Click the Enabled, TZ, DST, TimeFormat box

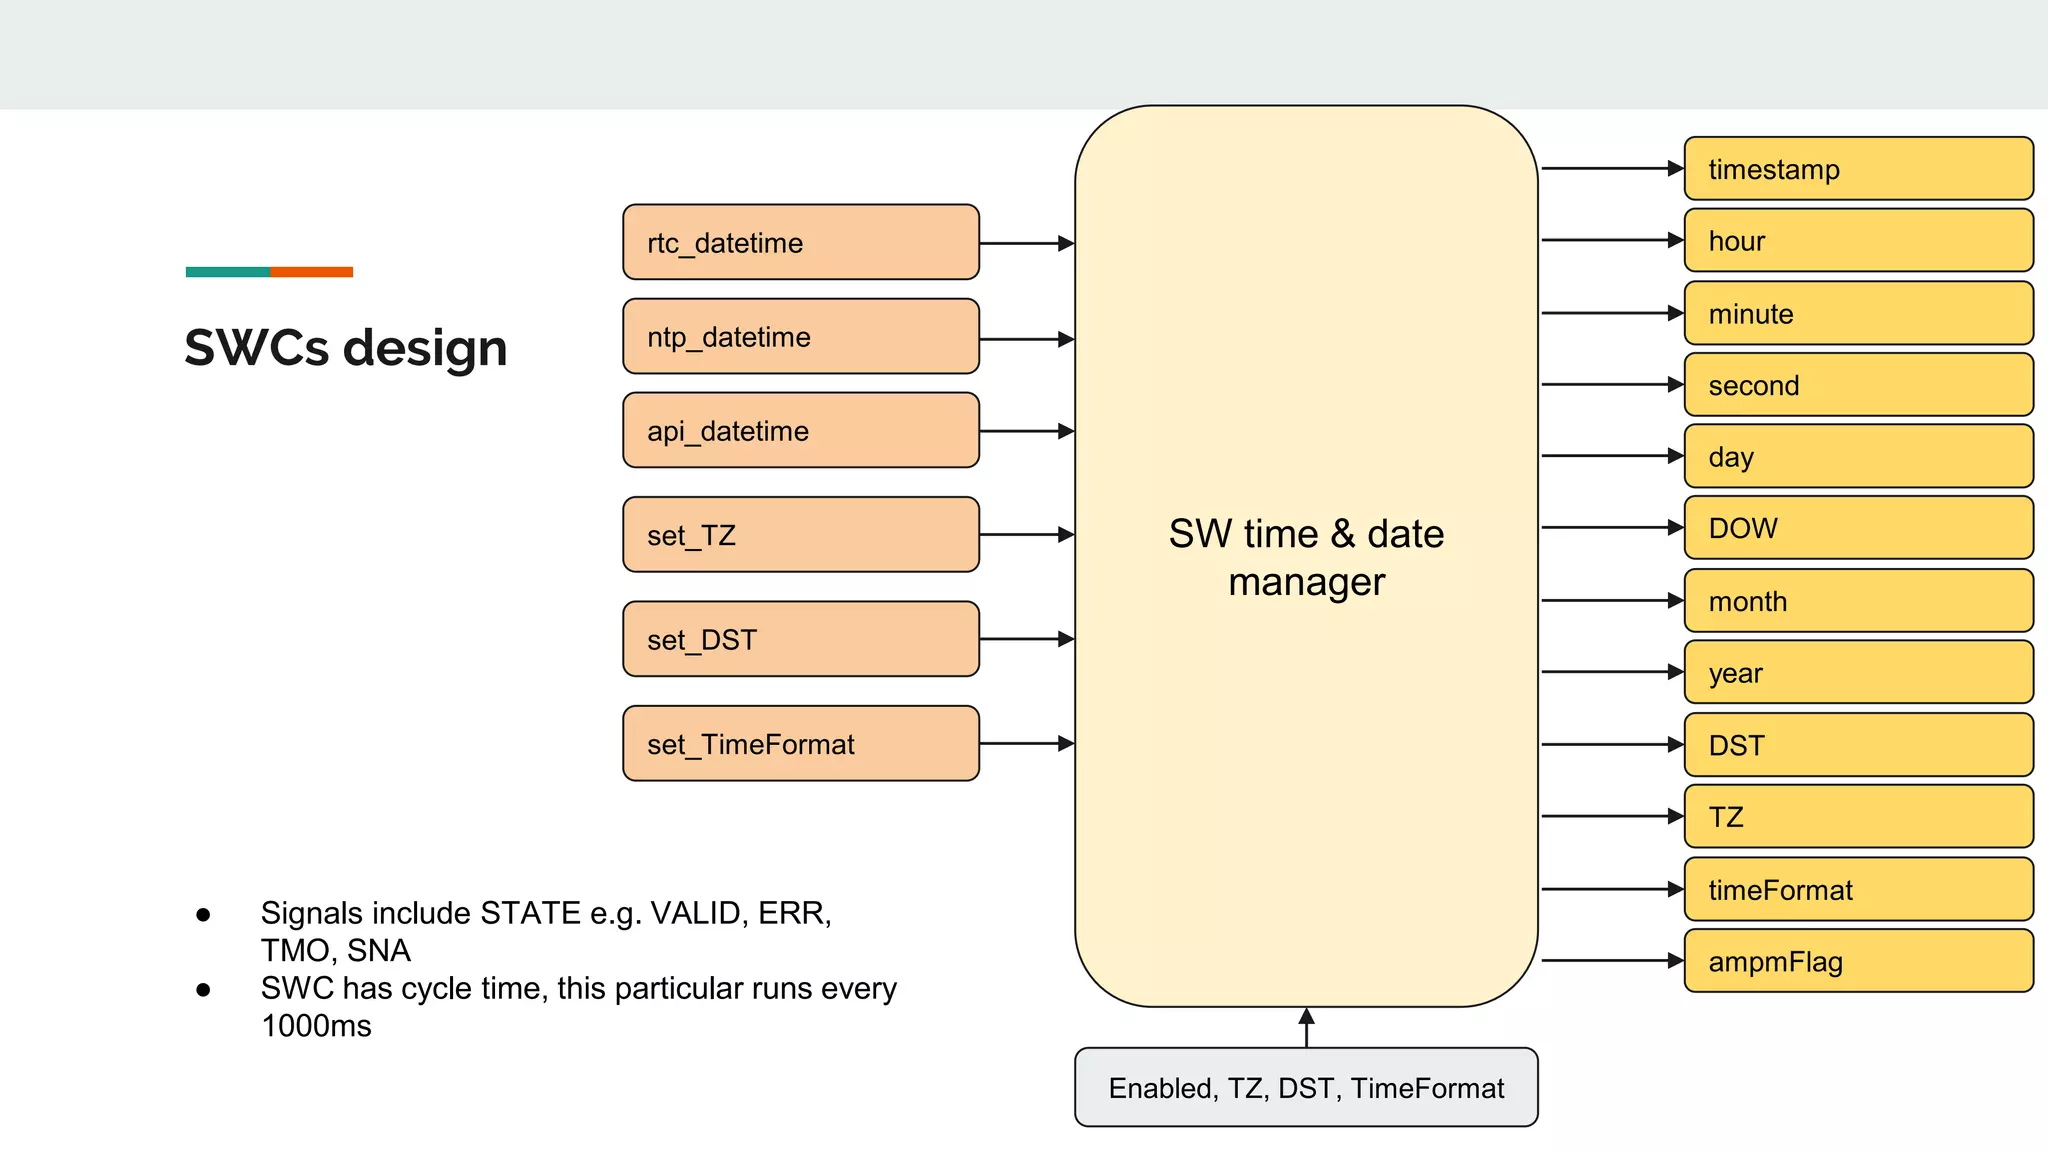point(1306,1087)
